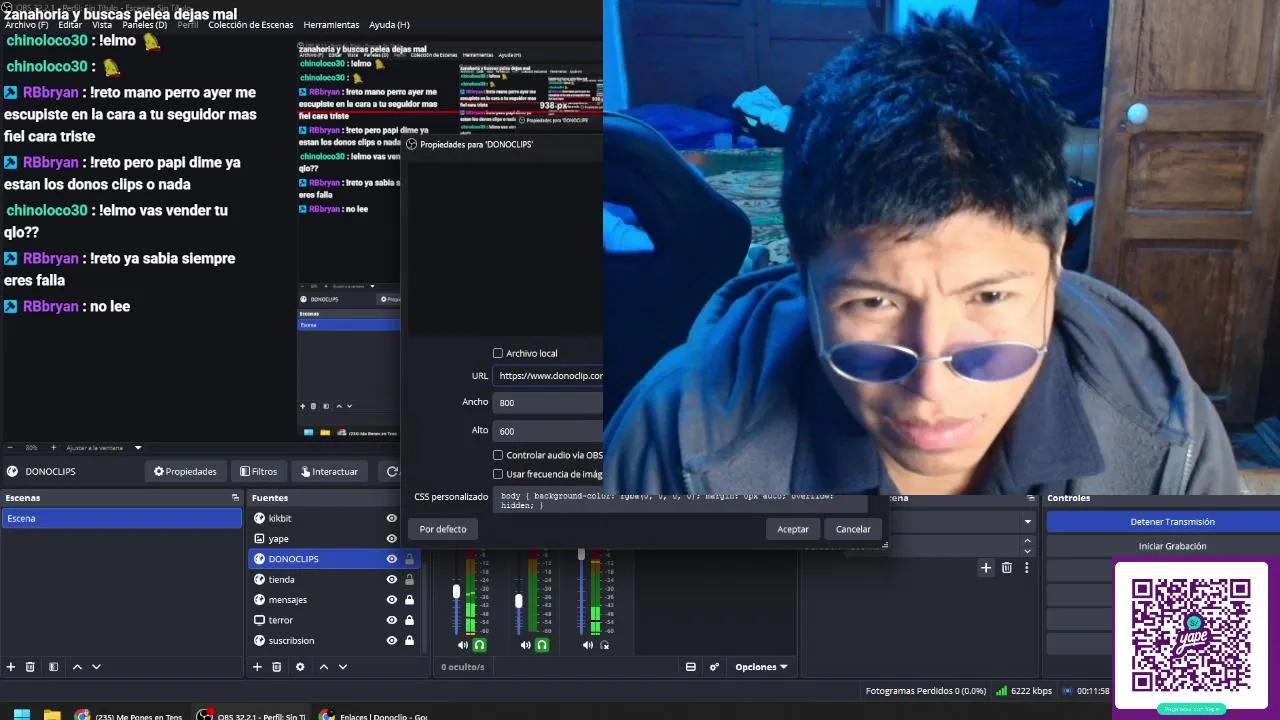Enable Usar frecuencia de imágenes checkbox
The image size is (1280, 720).
coord(498,474)
